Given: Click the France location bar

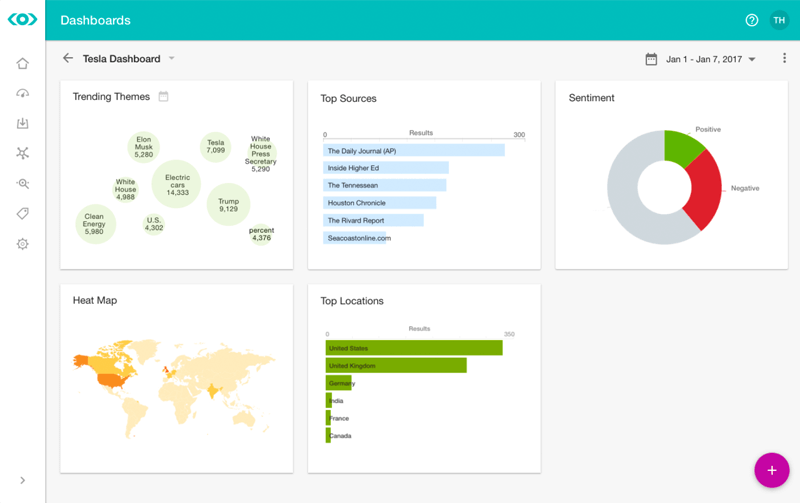Looking at the screenshot, I should (328, 418).
